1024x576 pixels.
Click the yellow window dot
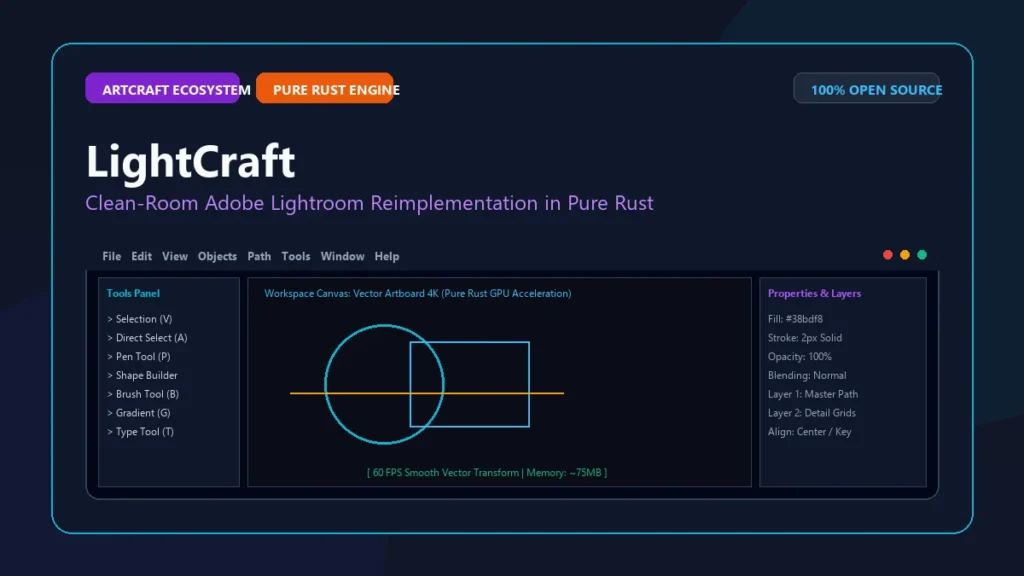tap(904, 255)
